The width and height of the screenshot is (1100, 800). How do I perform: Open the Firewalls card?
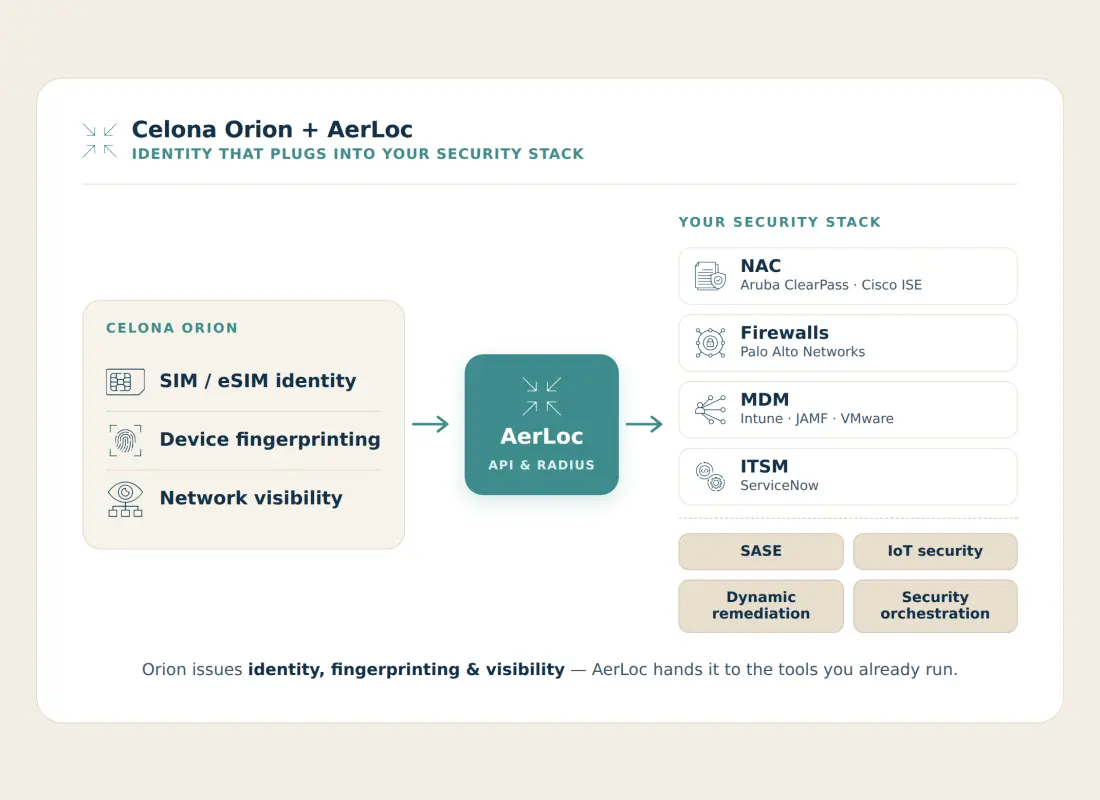pos(848,342)
